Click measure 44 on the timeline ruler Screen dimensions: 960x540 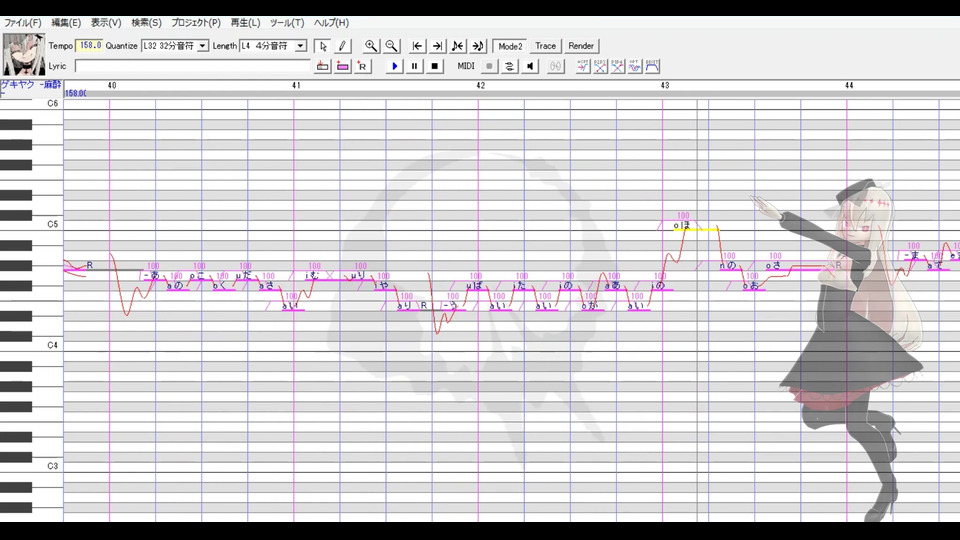tap(849, 86)
